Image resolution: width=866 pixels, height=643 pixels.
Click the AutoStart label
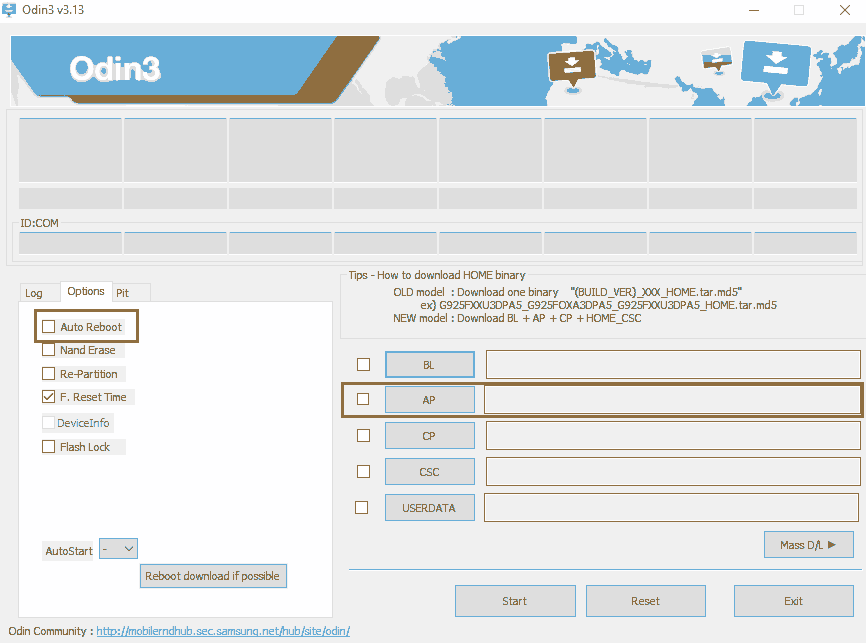click(x=69, y=551)
